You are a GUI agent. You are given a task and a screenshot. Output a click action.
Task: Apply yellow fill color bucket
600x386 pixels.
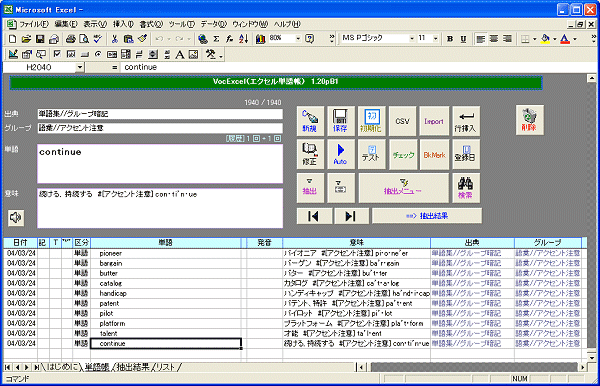(546, 39)
